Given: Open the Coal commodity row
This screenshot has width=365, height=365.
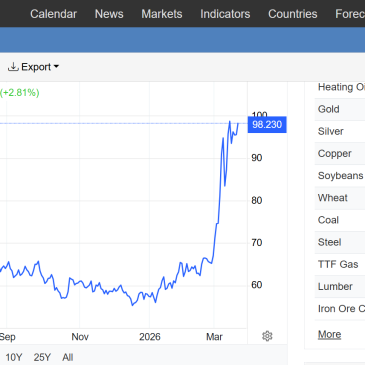Looking at the screenshot, I should pyautogui.click(x=340, y=220).
